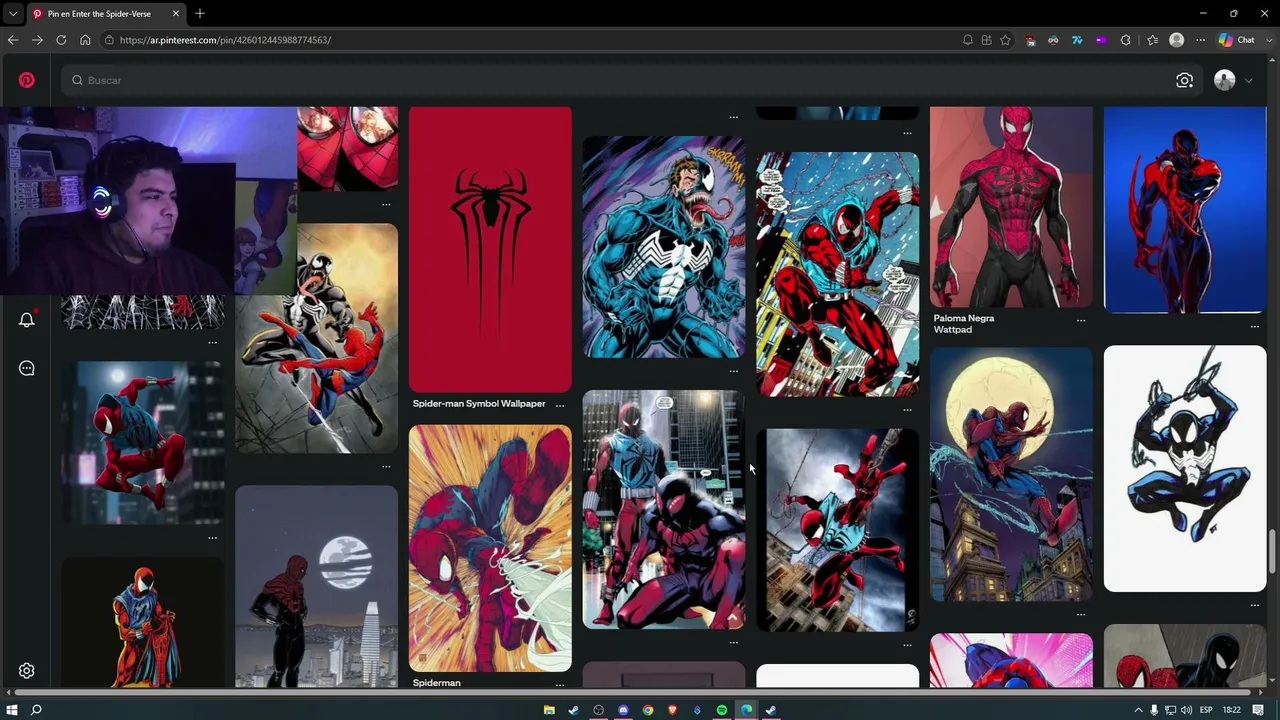This screenshot has width=1280, height=720.
Task: Open the clock showing 18:22
Action: click(1232, 710)
